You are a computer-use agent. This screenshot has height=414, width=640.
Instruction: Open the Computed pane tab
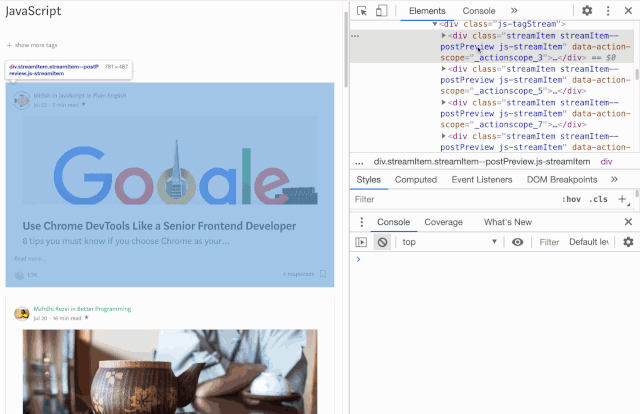point(416,180)
